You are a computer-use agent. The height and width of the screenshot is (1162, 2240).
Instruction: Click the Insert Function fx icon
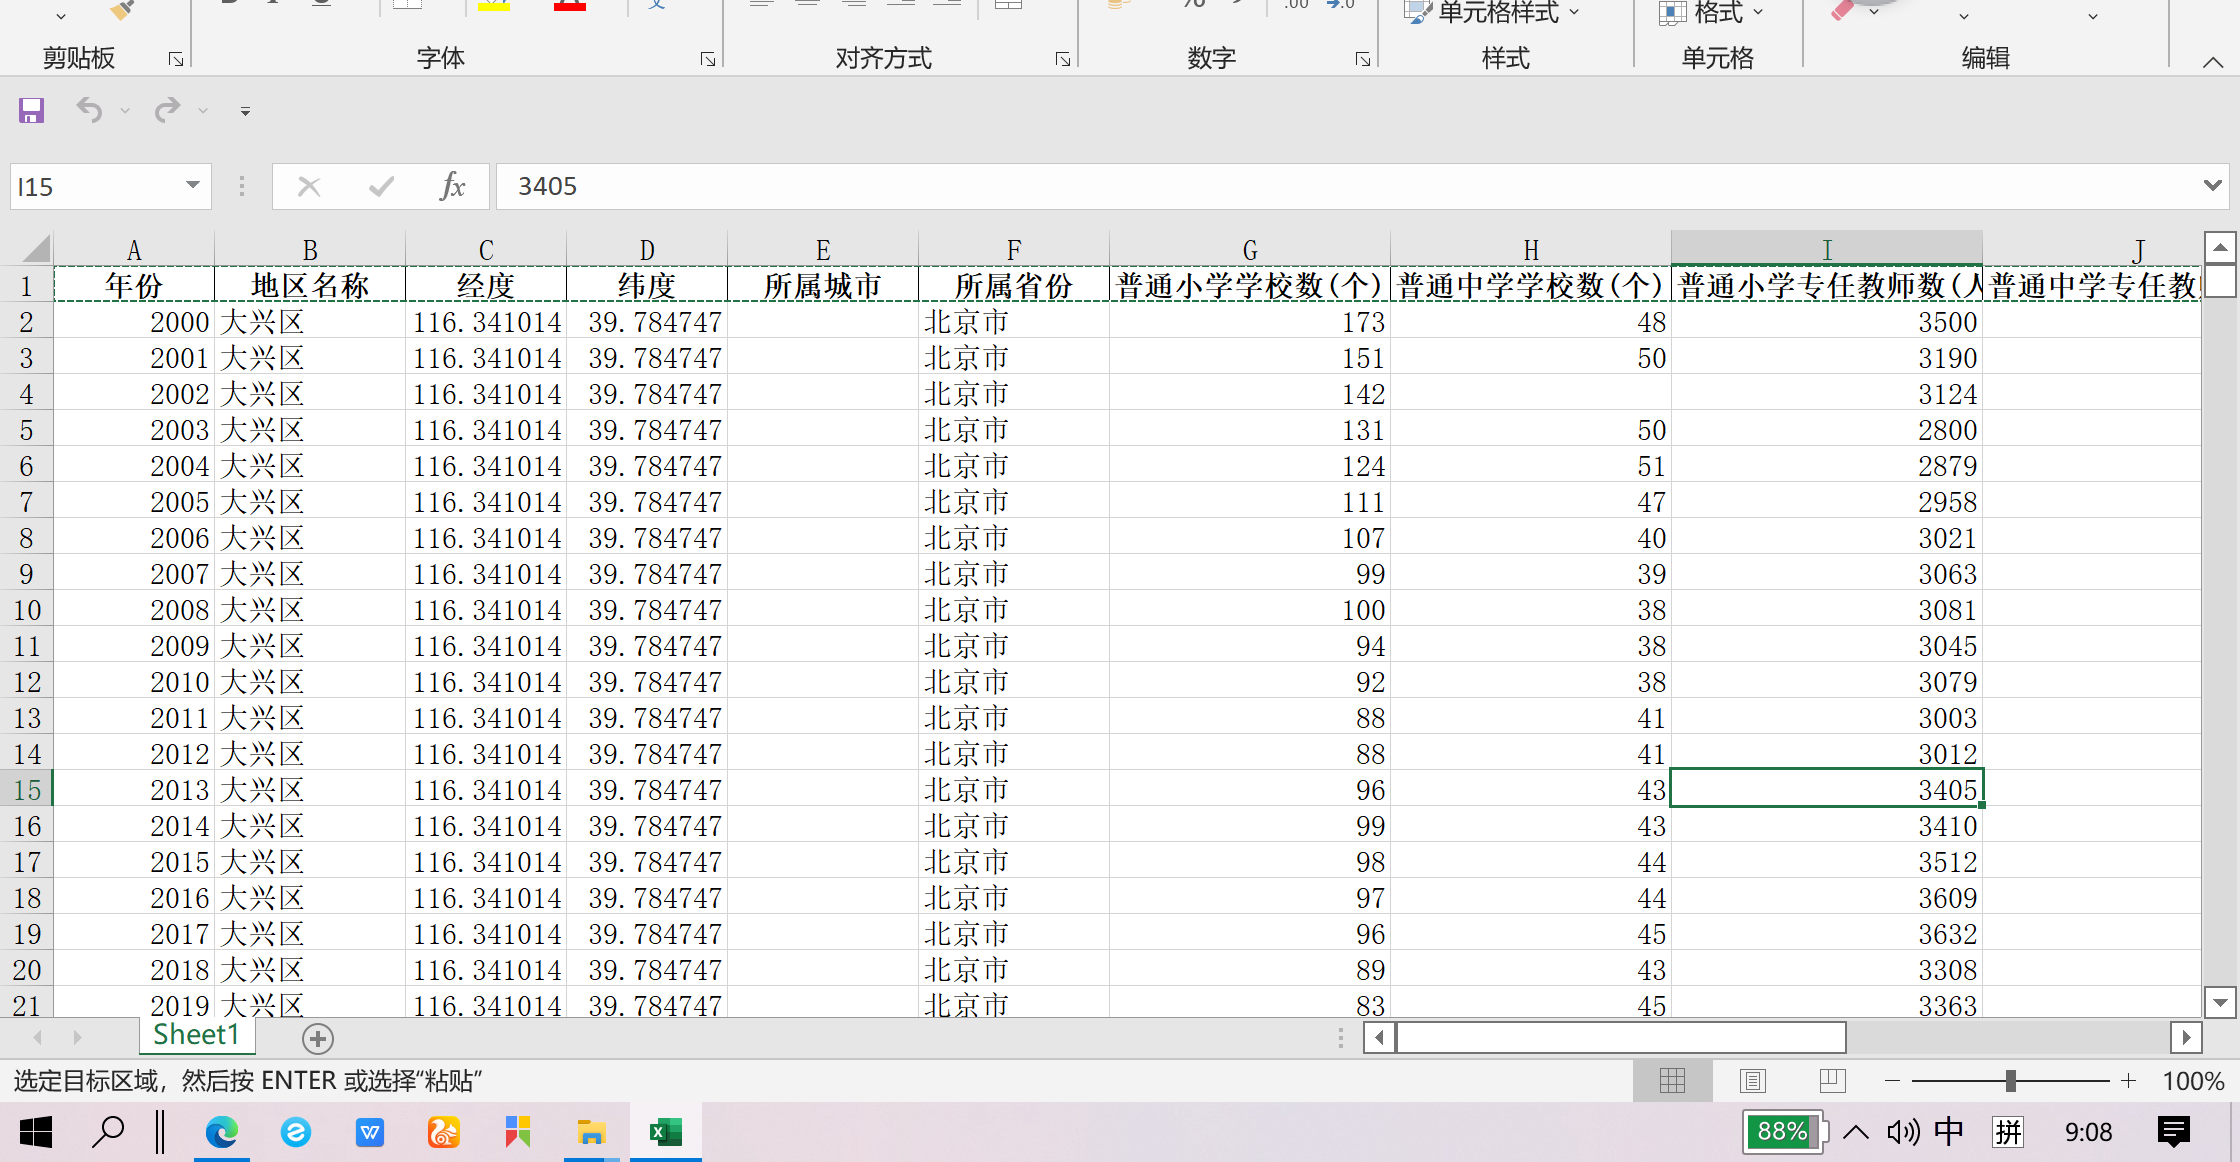[452, 186]
